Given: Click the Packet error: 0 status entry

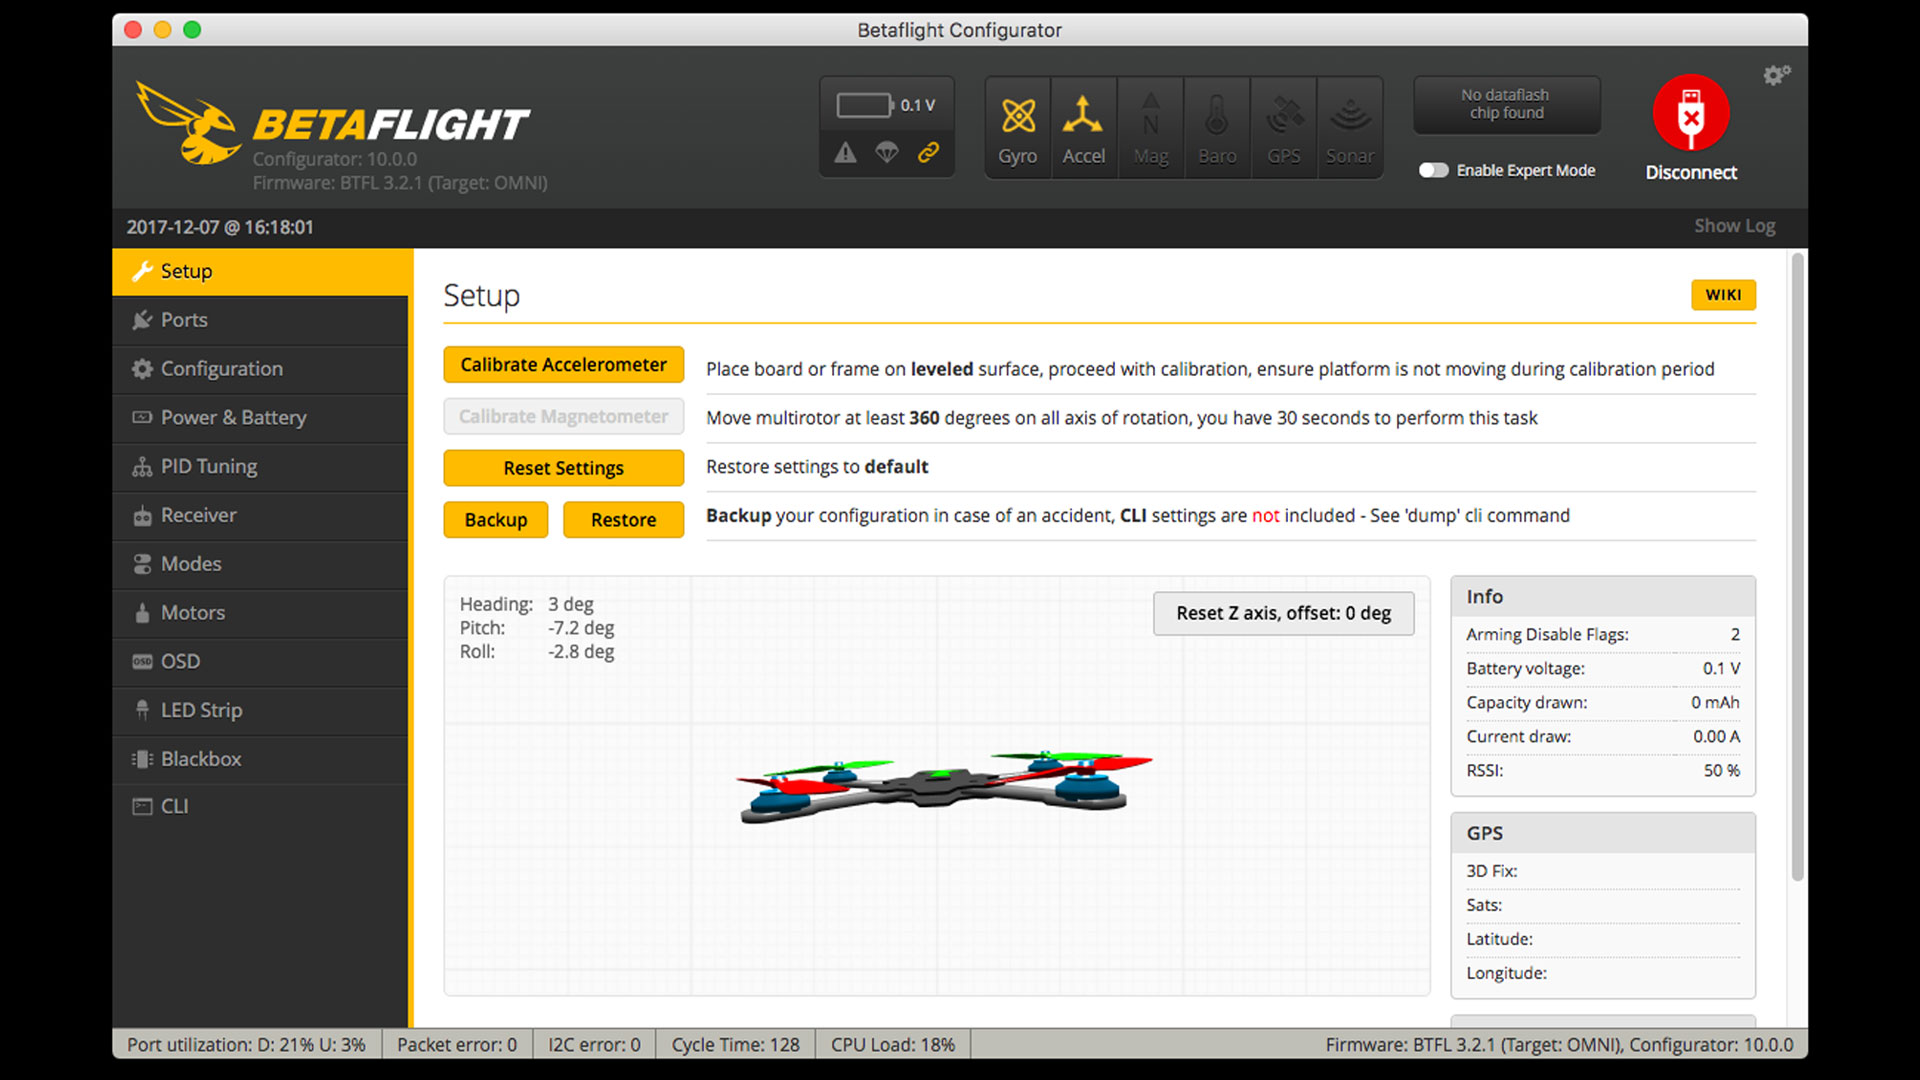Looking at the screenshot, I should [457, 1044].
